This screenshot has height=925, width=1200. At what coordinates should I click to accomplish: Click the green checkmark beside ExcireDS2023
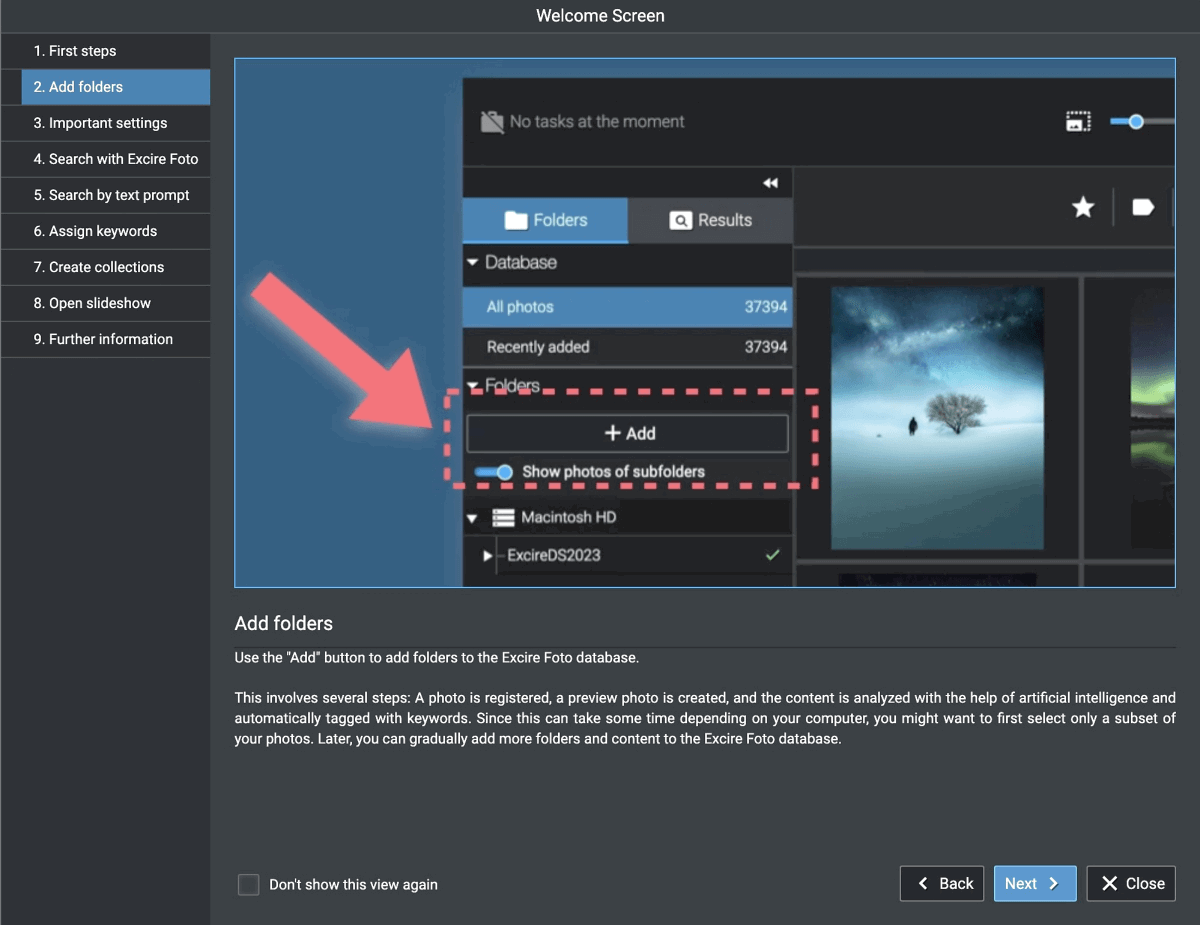pyautogui.click(x=772, y=554)
